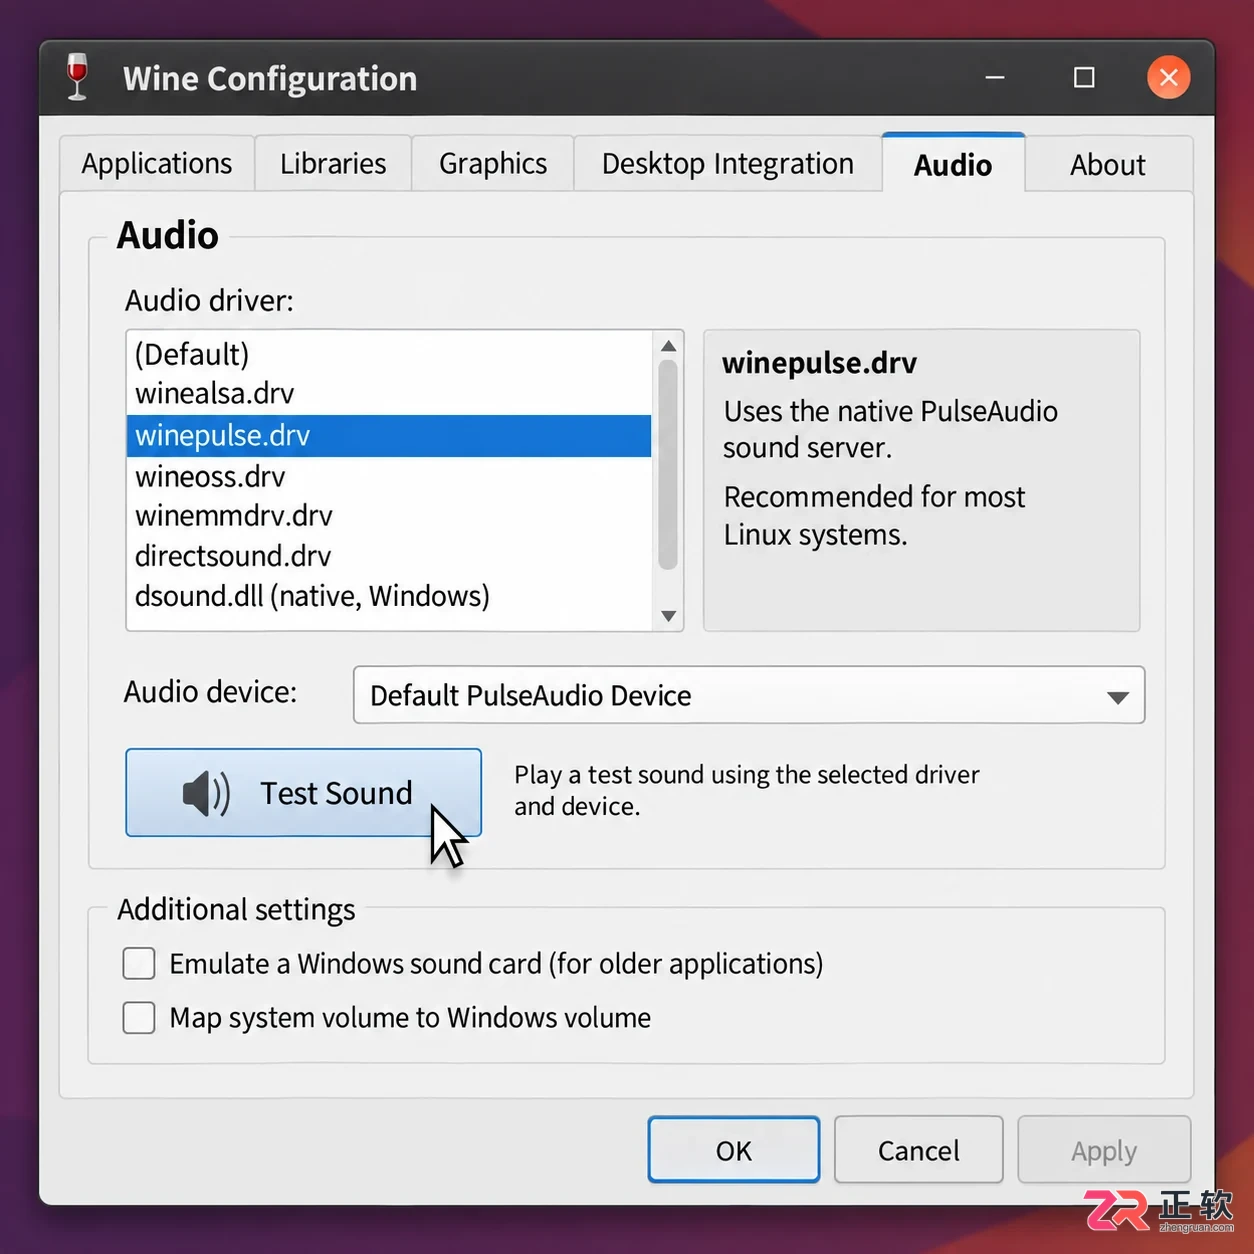Click the Audio device dropdown arrow

click(1118, 697)
